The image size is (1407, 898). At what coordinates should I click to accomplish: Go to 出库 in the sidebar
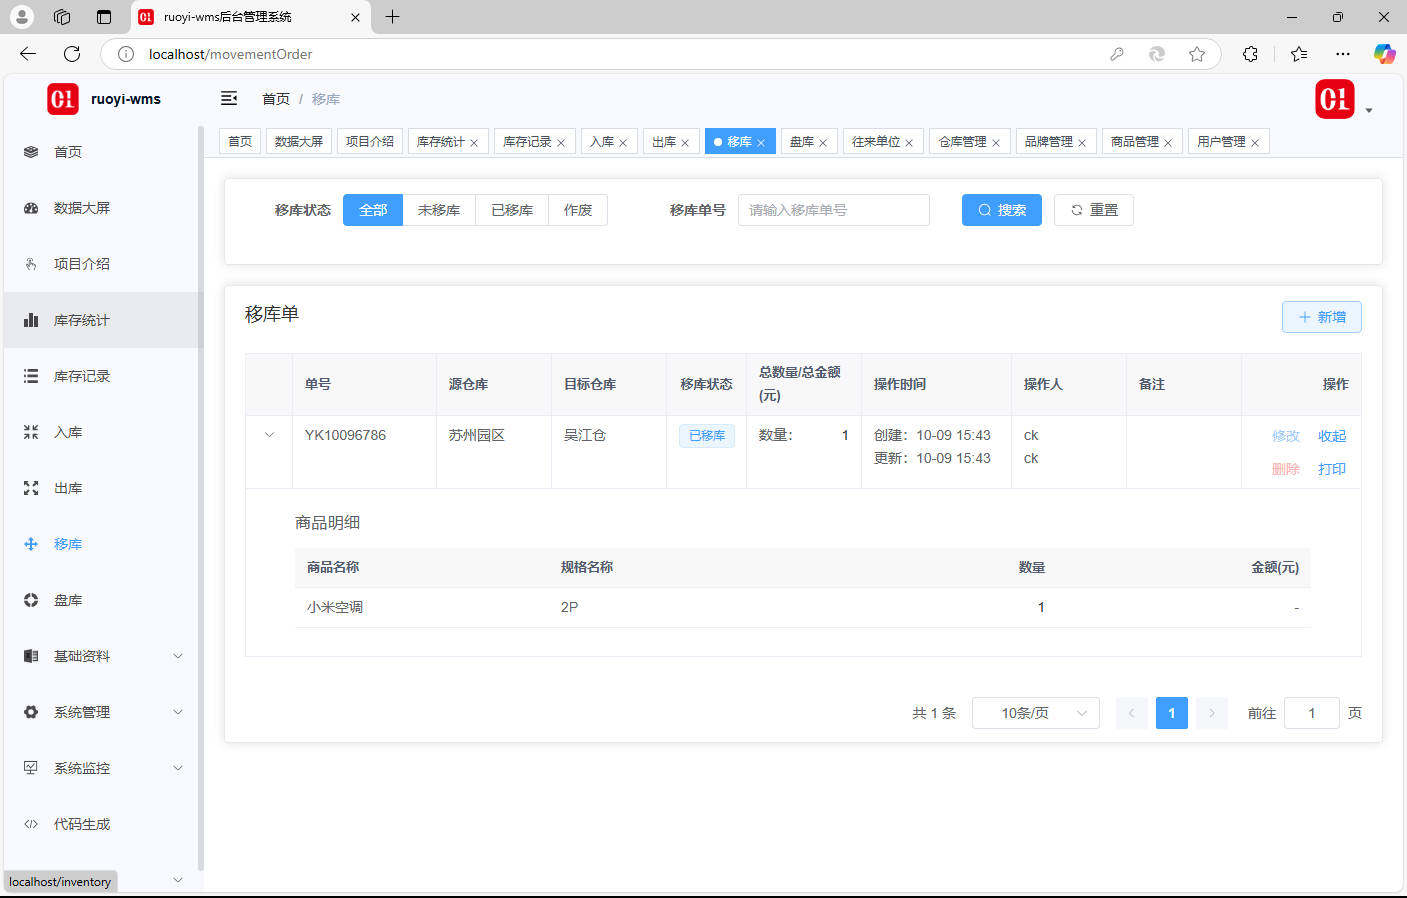68,488
